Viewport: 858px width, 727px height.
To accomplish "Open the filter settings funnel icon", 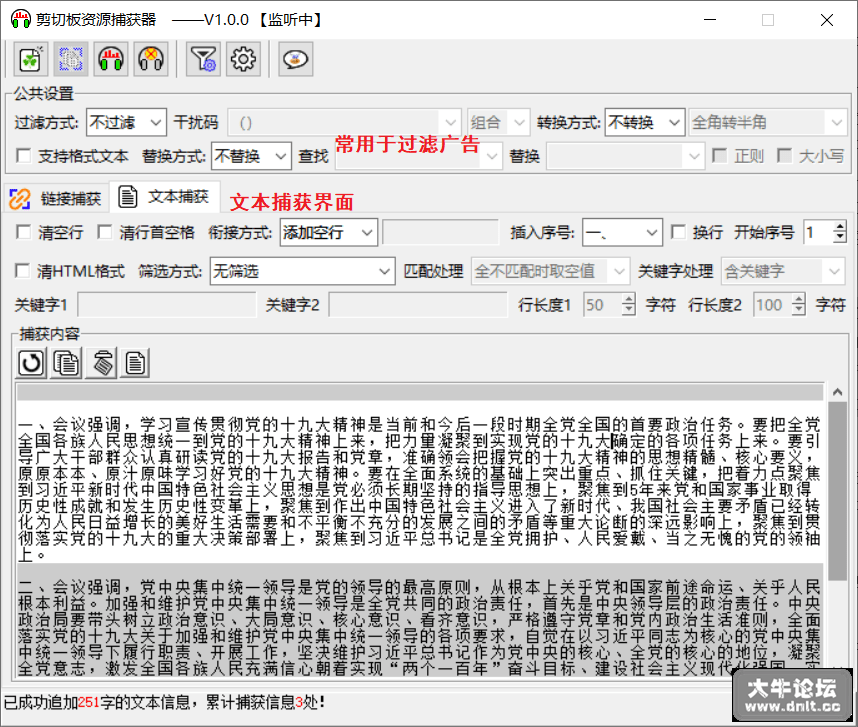I will pos(203,59).
